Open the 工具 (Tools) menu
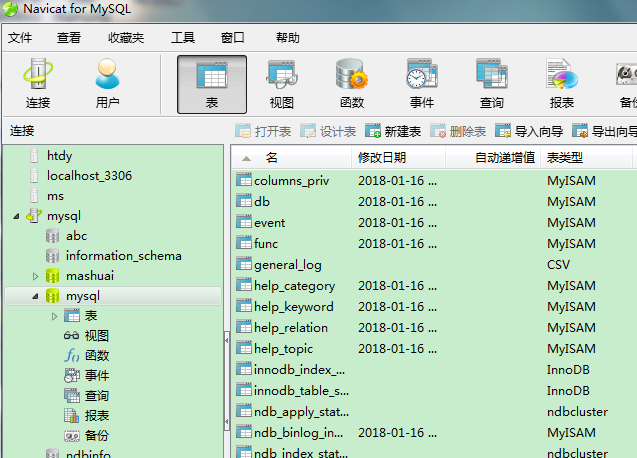The width and height of the screenshot is (637, 458). [183, 38]
